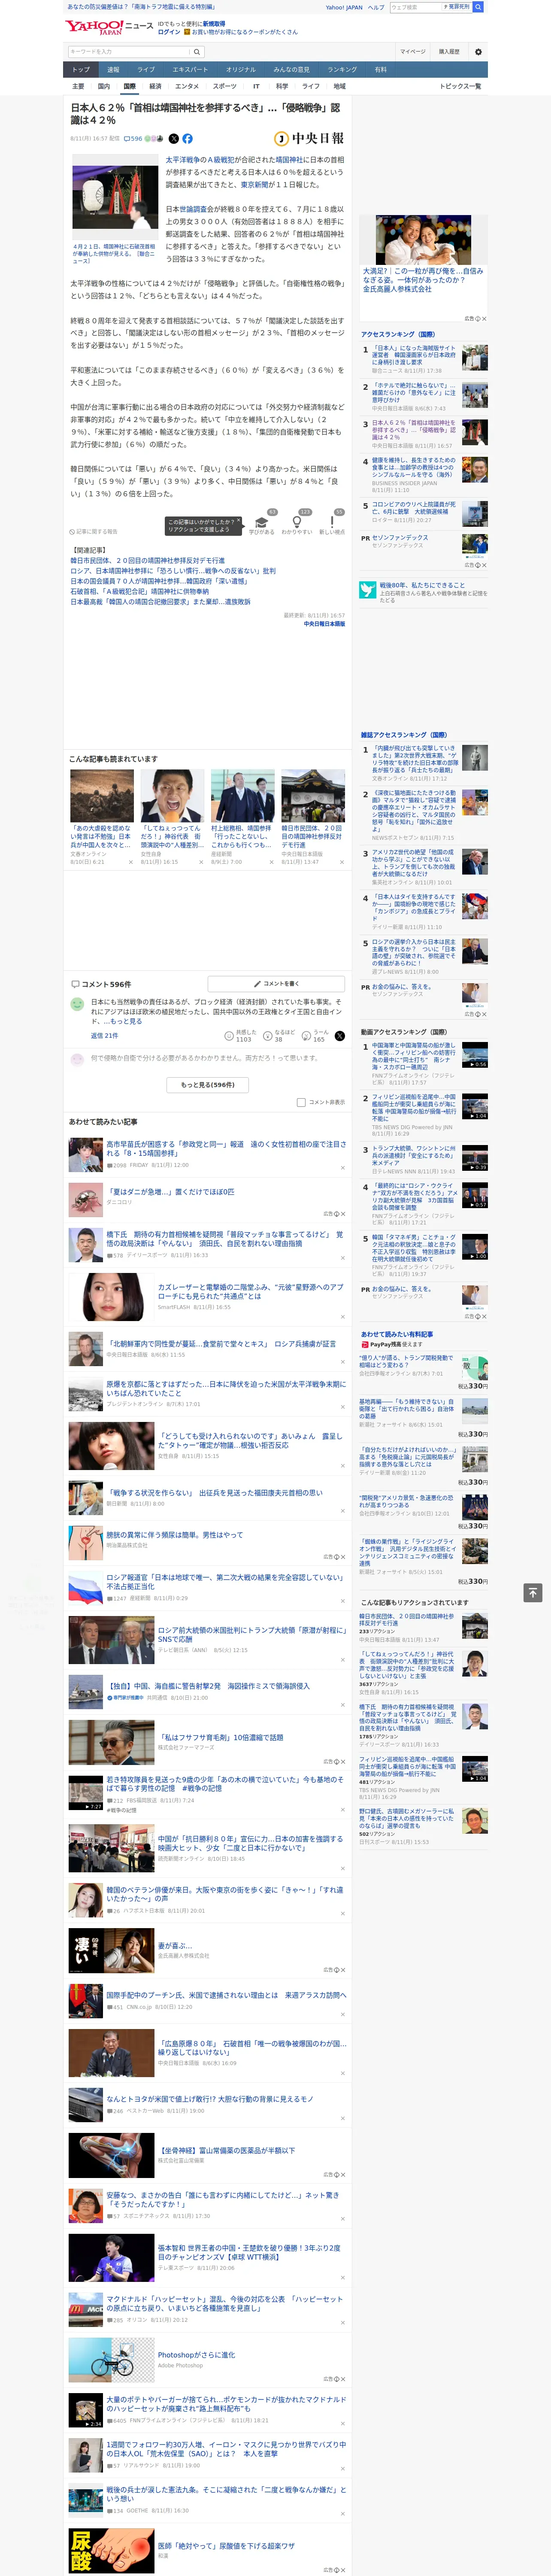Viewport: 551px width, 2576px height.
Task: Open the 科学 category
Action: pos(282,86)
